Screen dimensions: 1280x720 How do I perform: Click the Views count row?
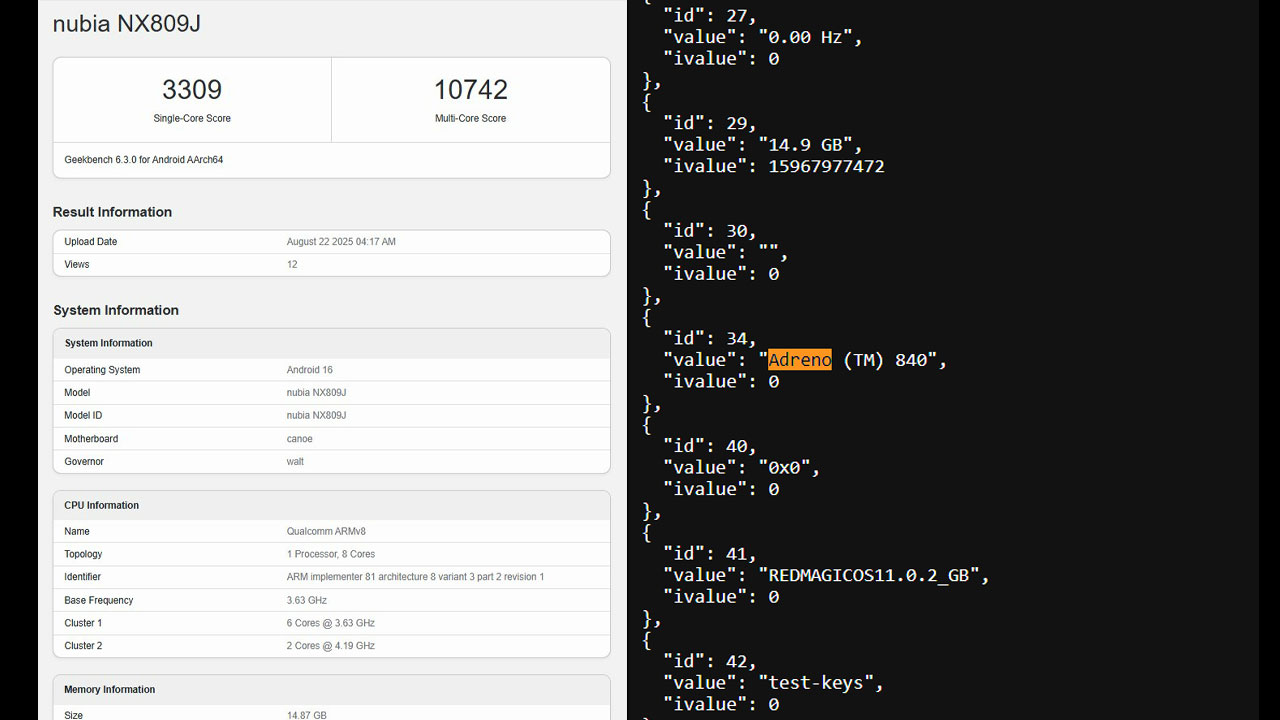(x=331, y=265)
